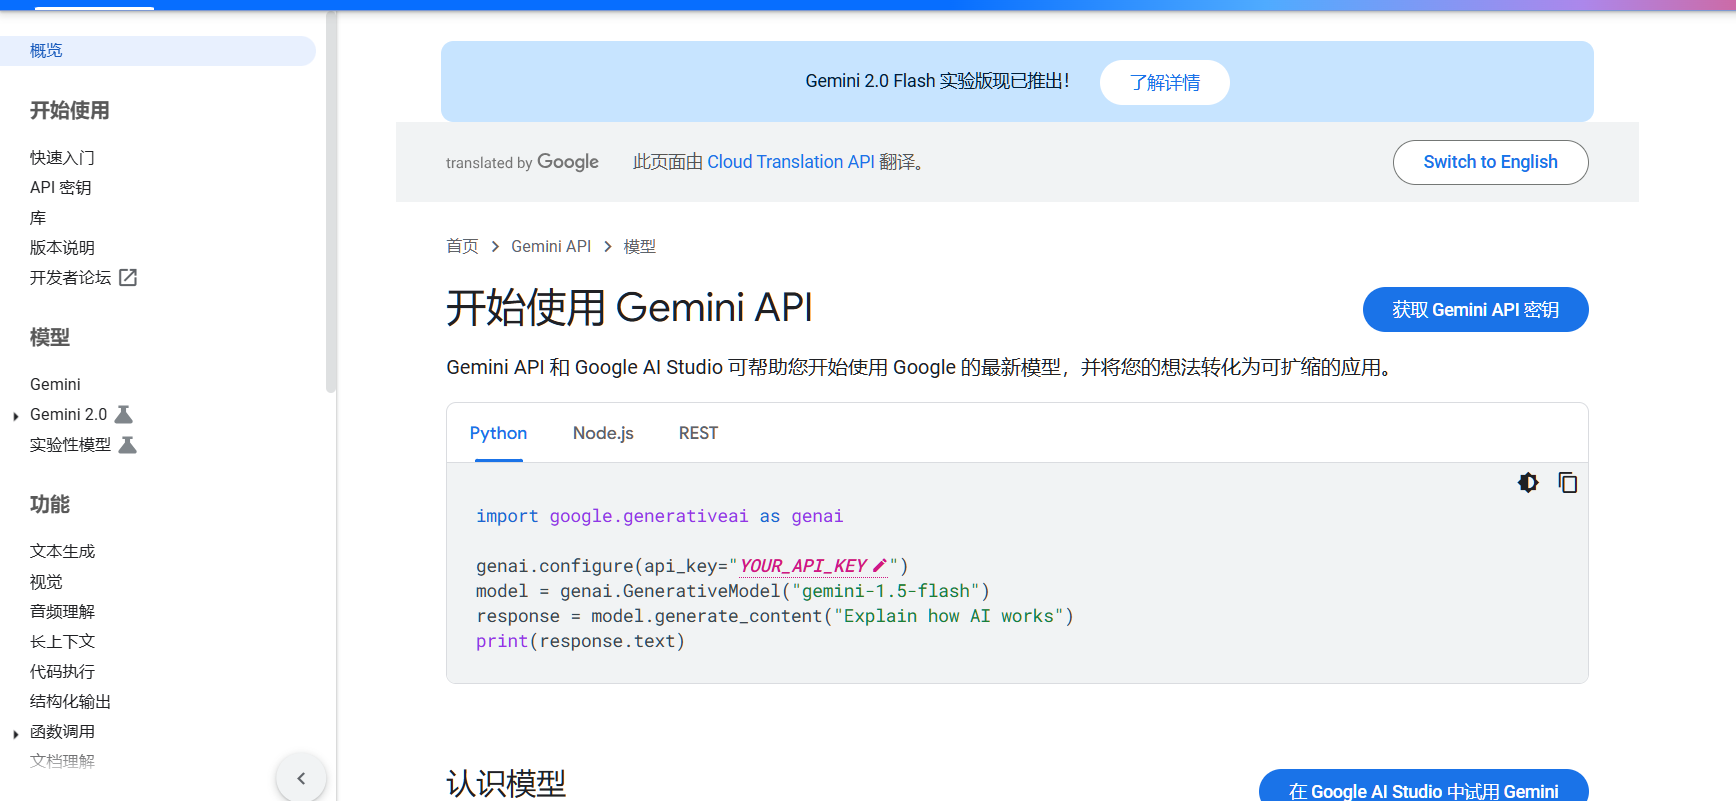Click flask icon next to Gemini 2.0
This screenshot has width=1736, height=801.
(x=124, y=414)
